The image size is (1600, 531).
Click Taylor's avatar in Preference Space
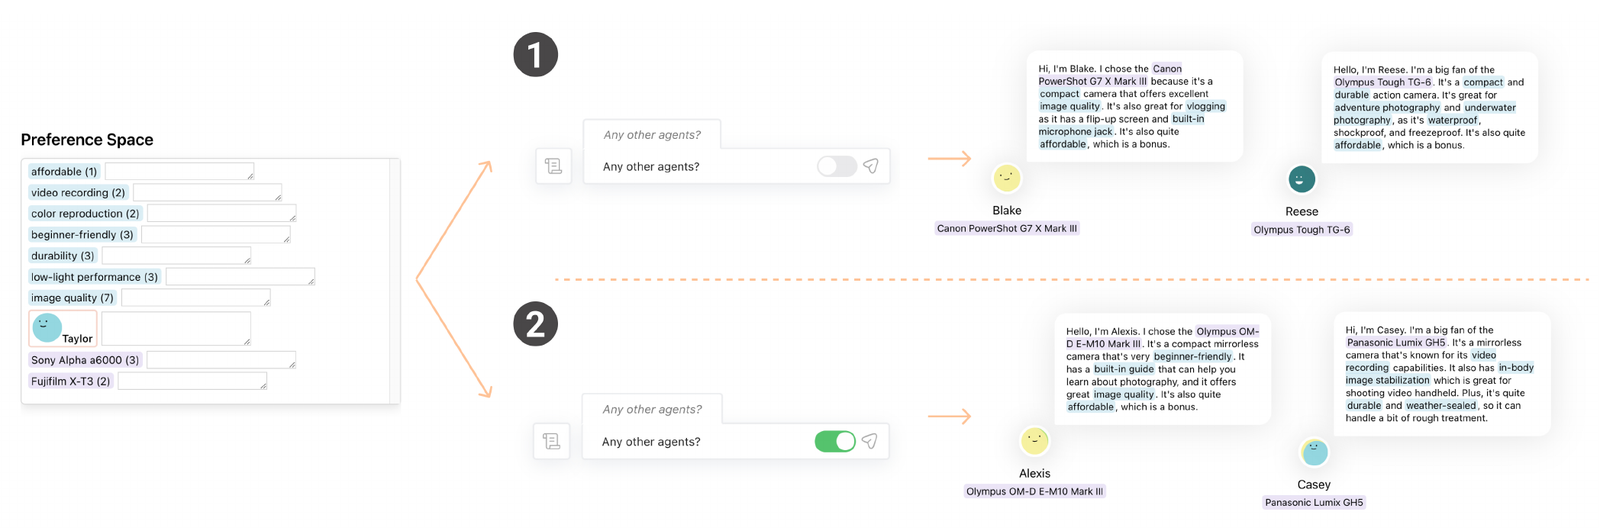tap(47, 327)
